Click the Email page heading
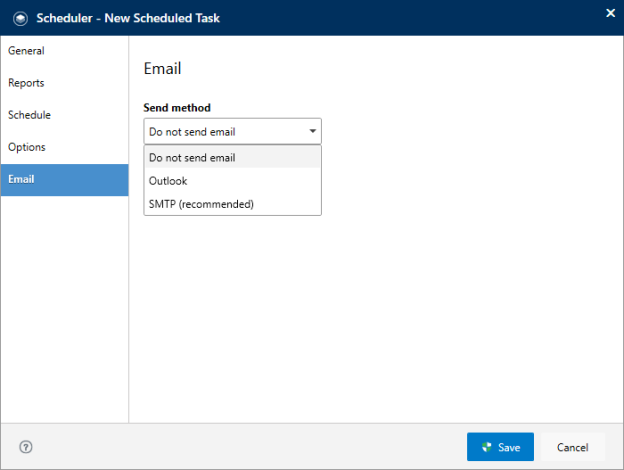 tap(162, 69)
